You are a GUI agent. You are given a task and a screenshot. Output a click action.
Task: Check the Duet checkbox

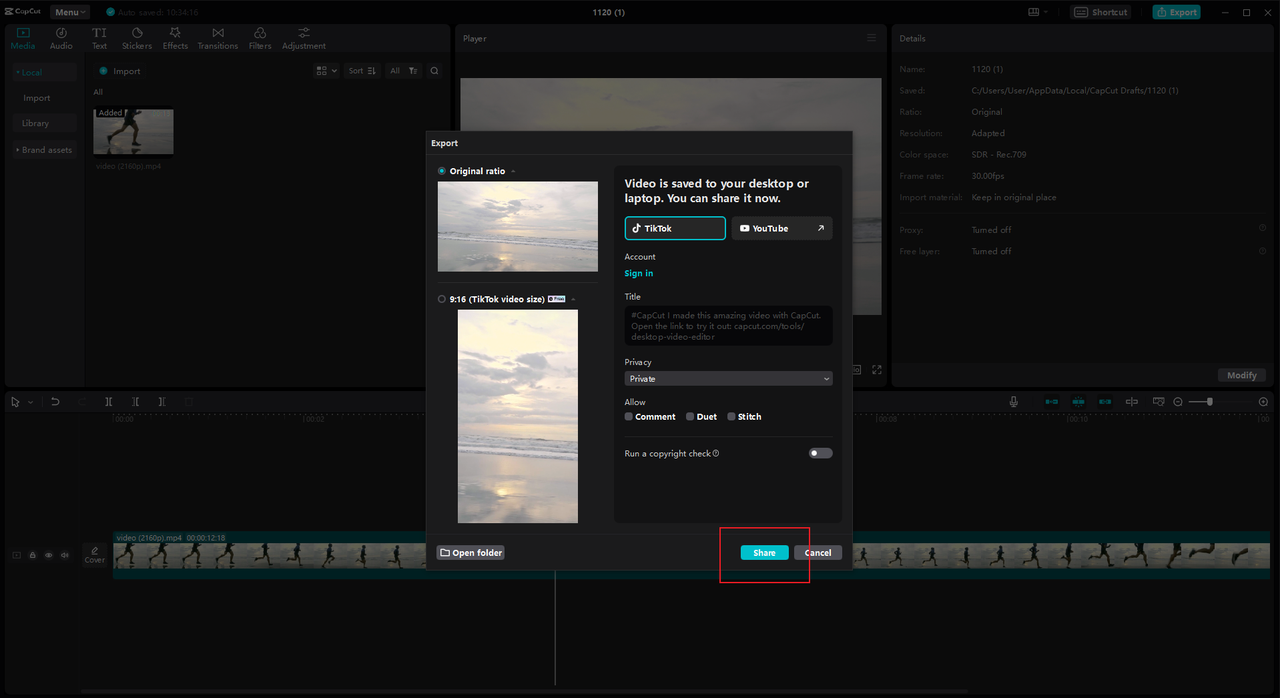tap(690, 417)
